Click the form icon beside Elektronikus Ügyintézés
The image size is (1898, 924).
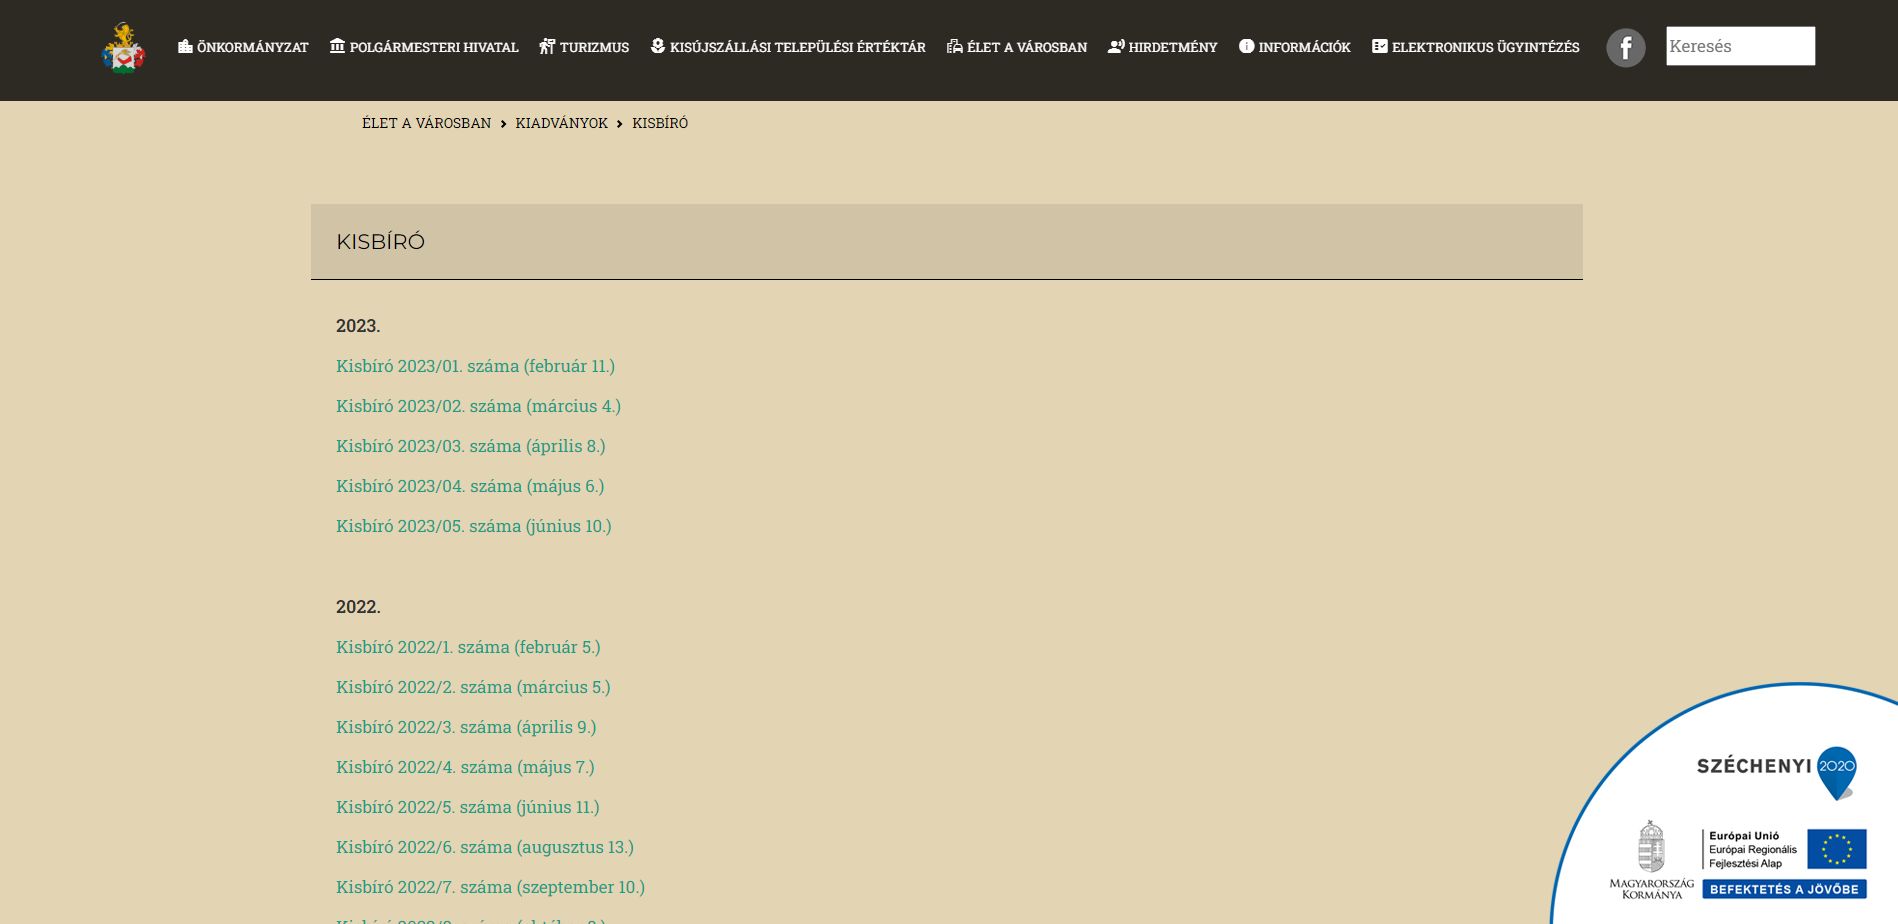pyautogui.click(x=1380, y=46)
